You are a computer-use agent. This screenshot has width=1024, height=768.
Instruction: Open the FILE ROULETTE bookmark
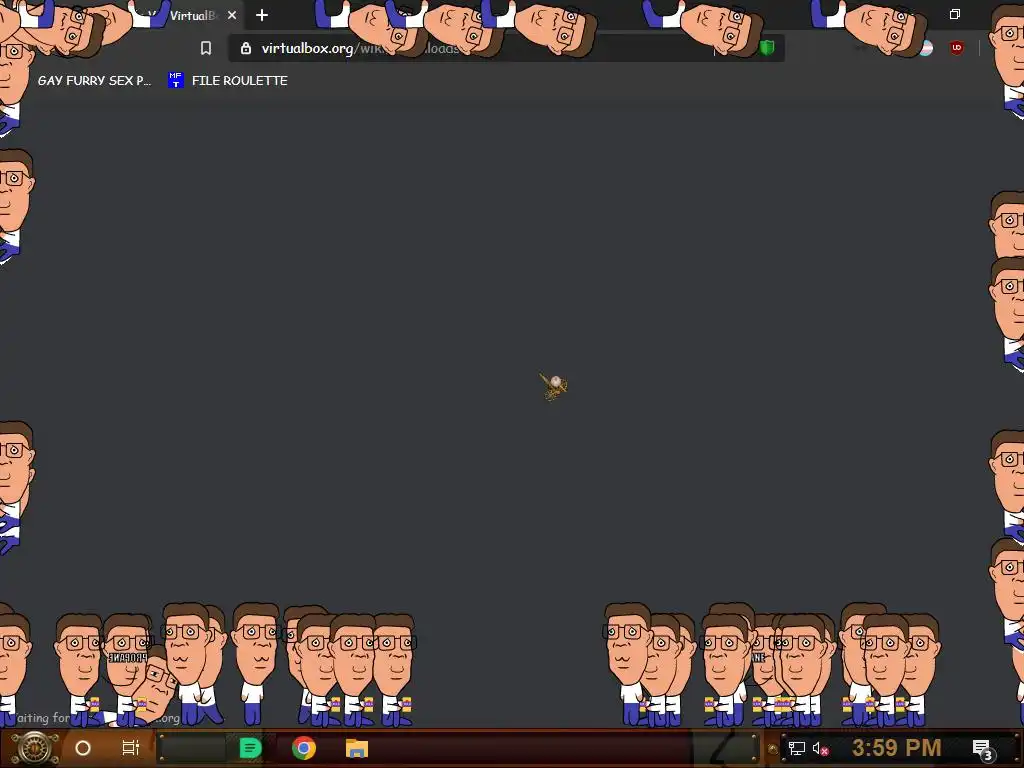point(228,80)
